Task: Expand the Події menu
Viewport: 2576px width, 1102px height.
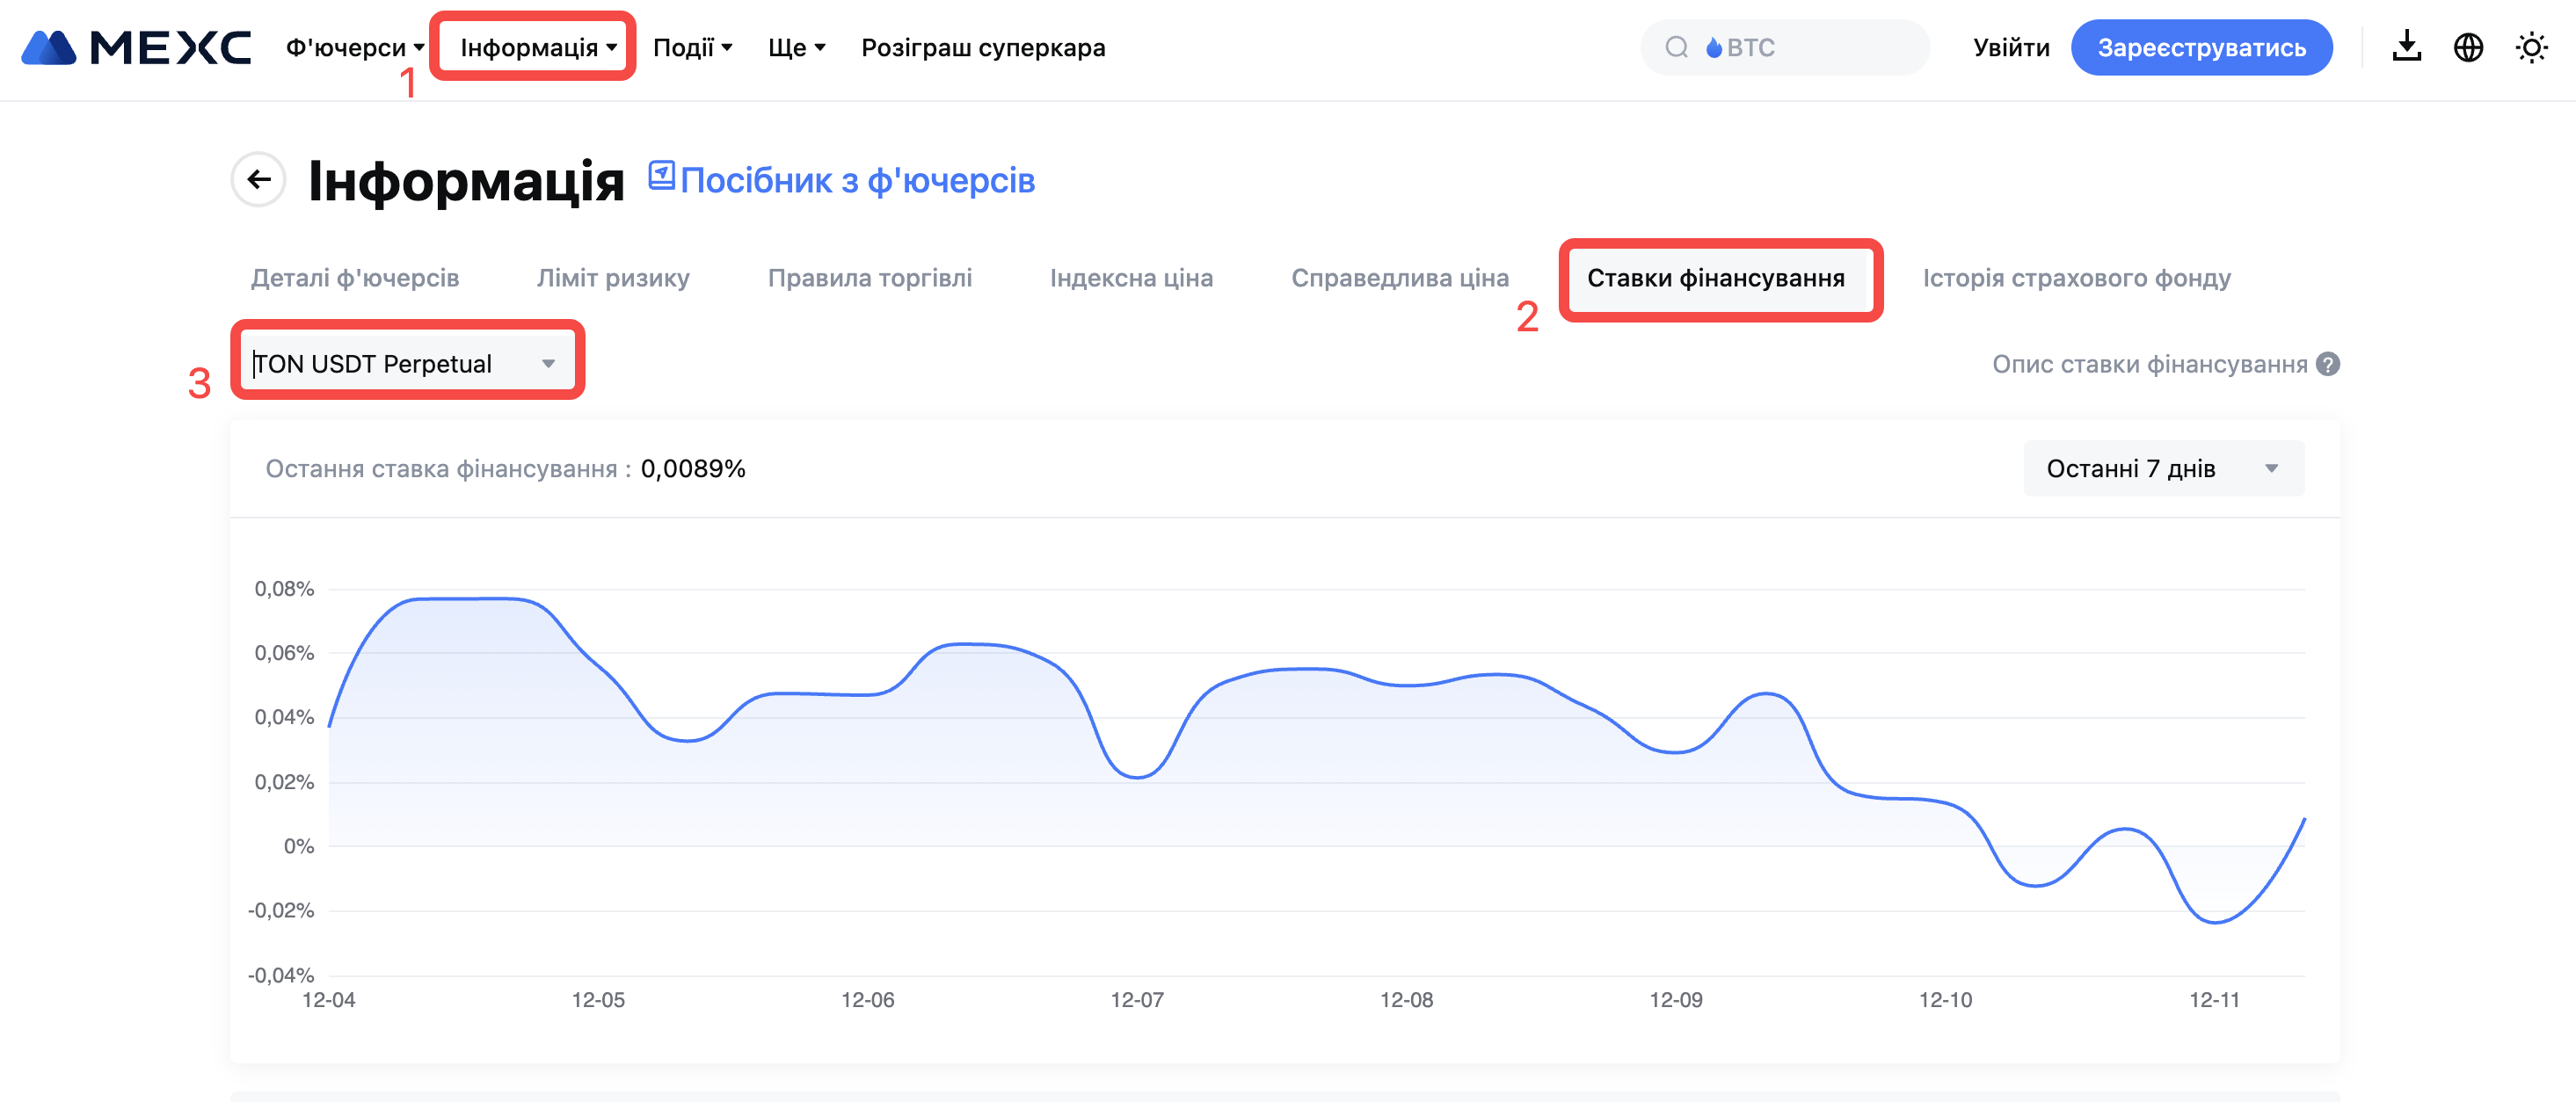Action: 692,47
